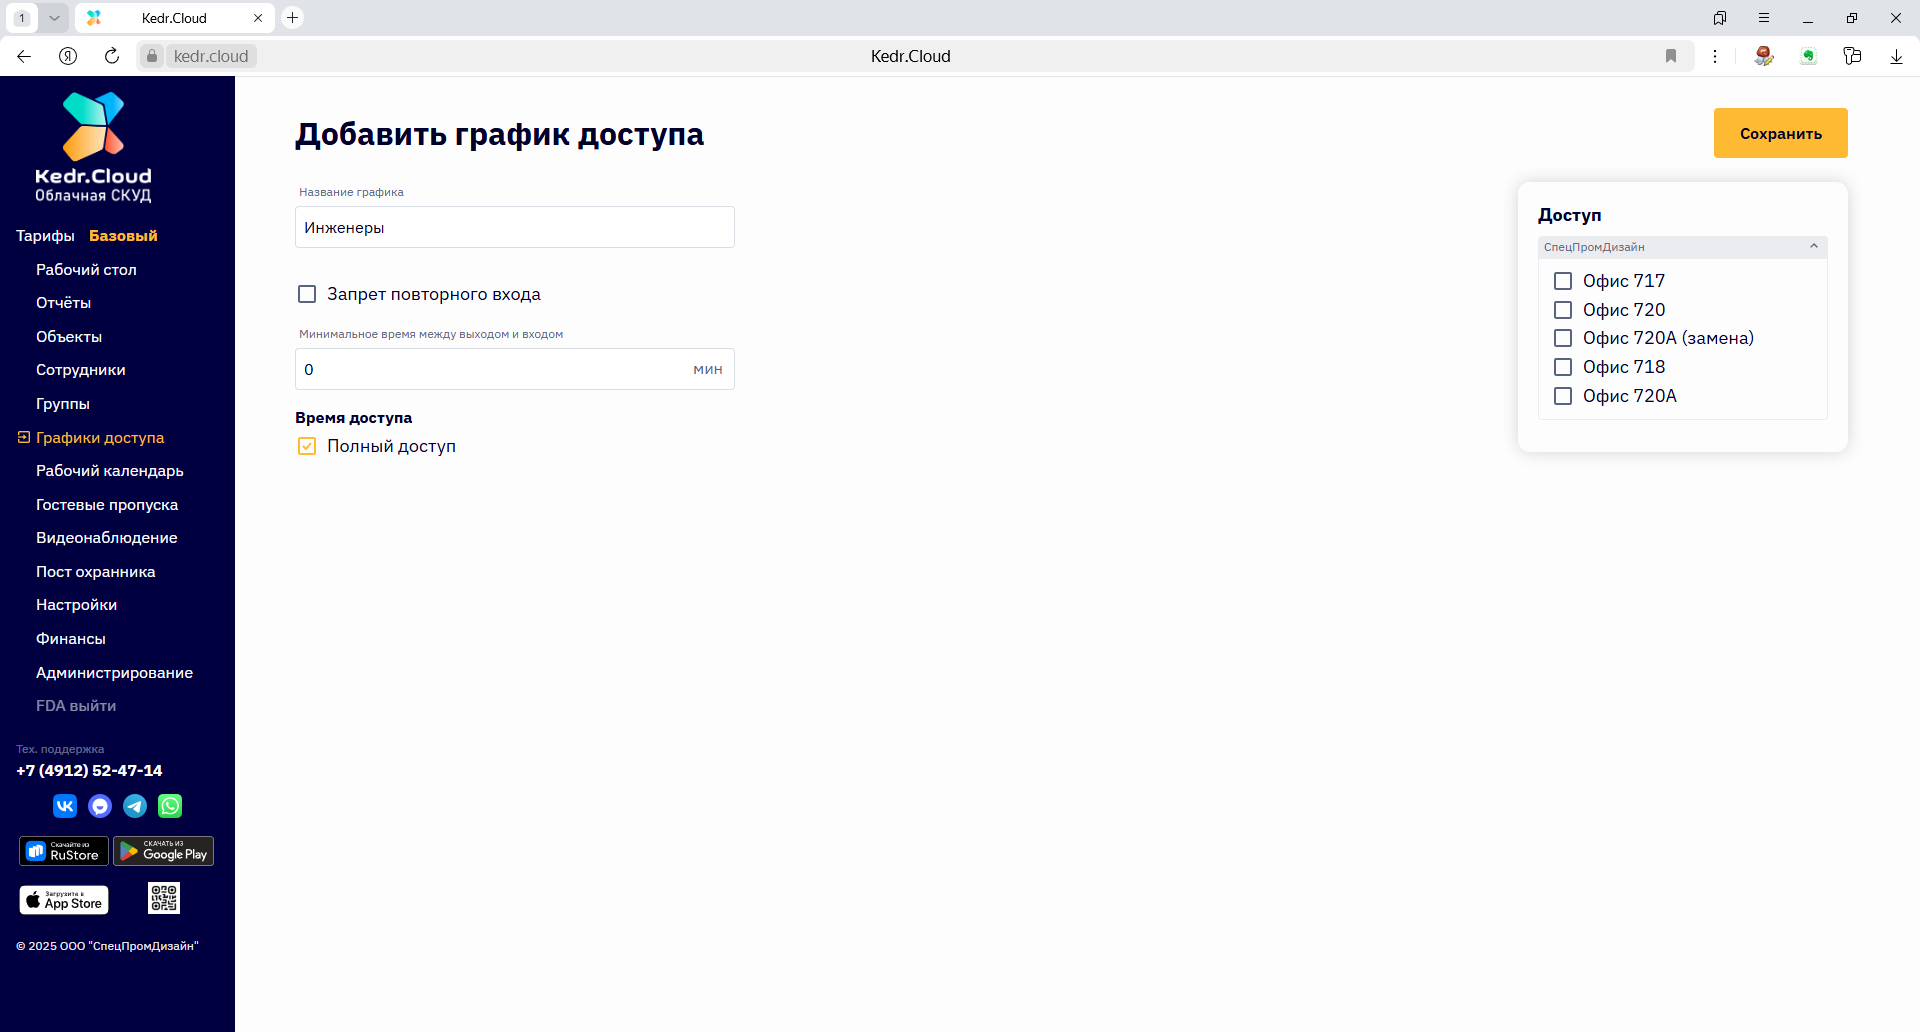
Task: Check the Офис 717 checkbox
Action: (x=1563, y=281)
